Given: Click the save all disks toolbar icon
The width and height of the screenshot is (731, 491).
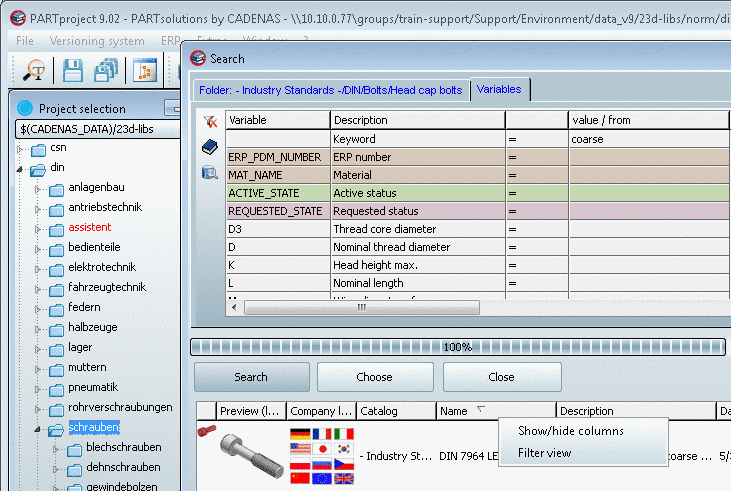Looking at the screenshot, I should (106, 71).
